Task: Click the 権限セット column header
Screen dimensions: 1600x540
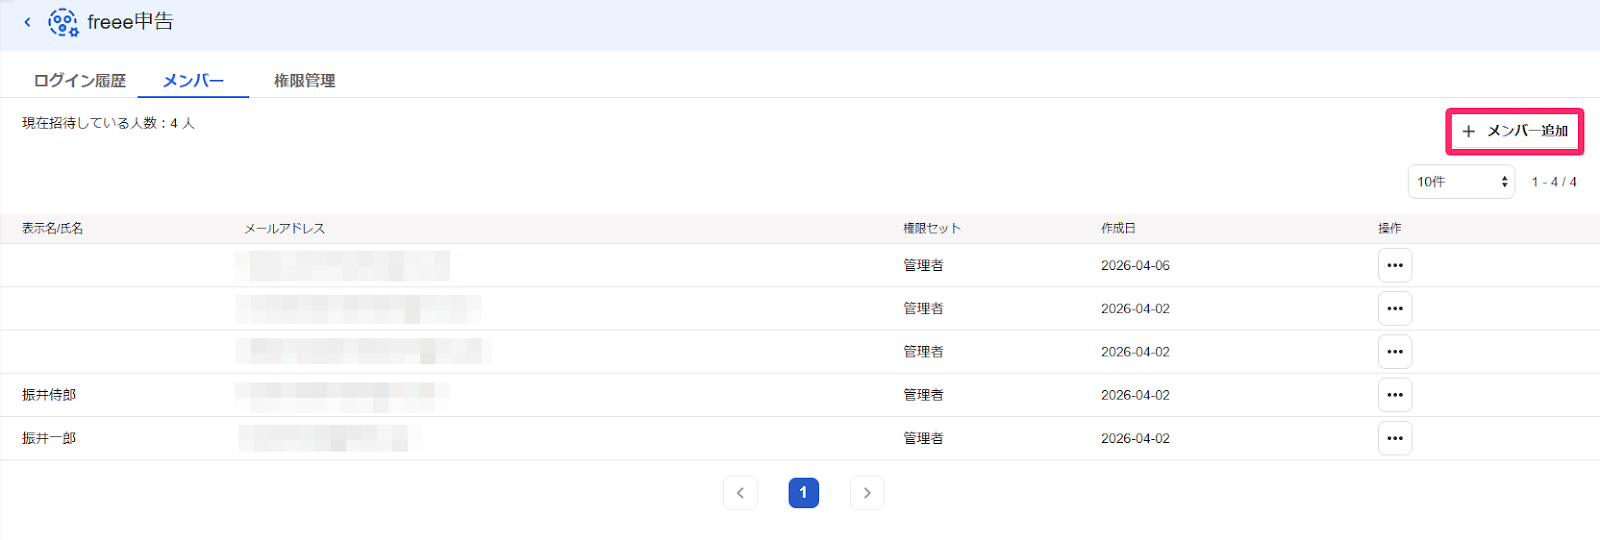Action: click(x=932, y=229)
